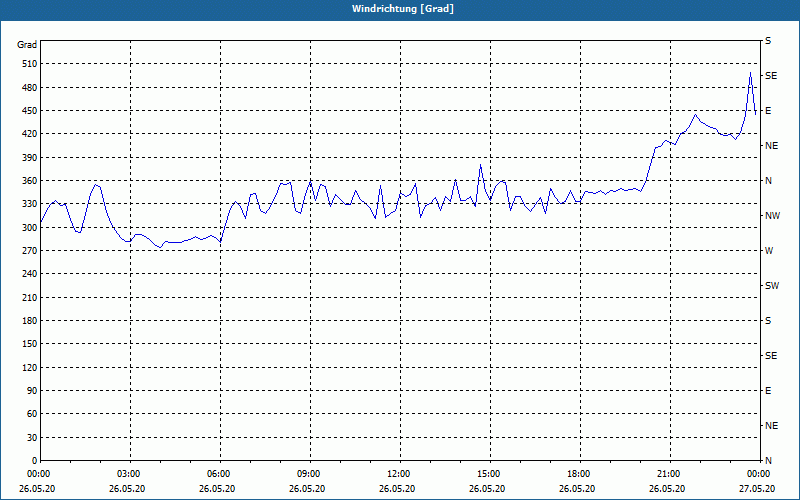Click the 420 degree axis label

pos(30,134)
